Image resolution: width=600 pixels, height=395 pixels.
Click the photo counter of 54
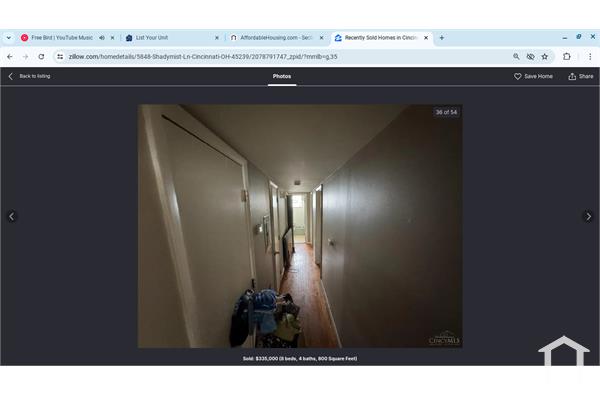point(446,112)
